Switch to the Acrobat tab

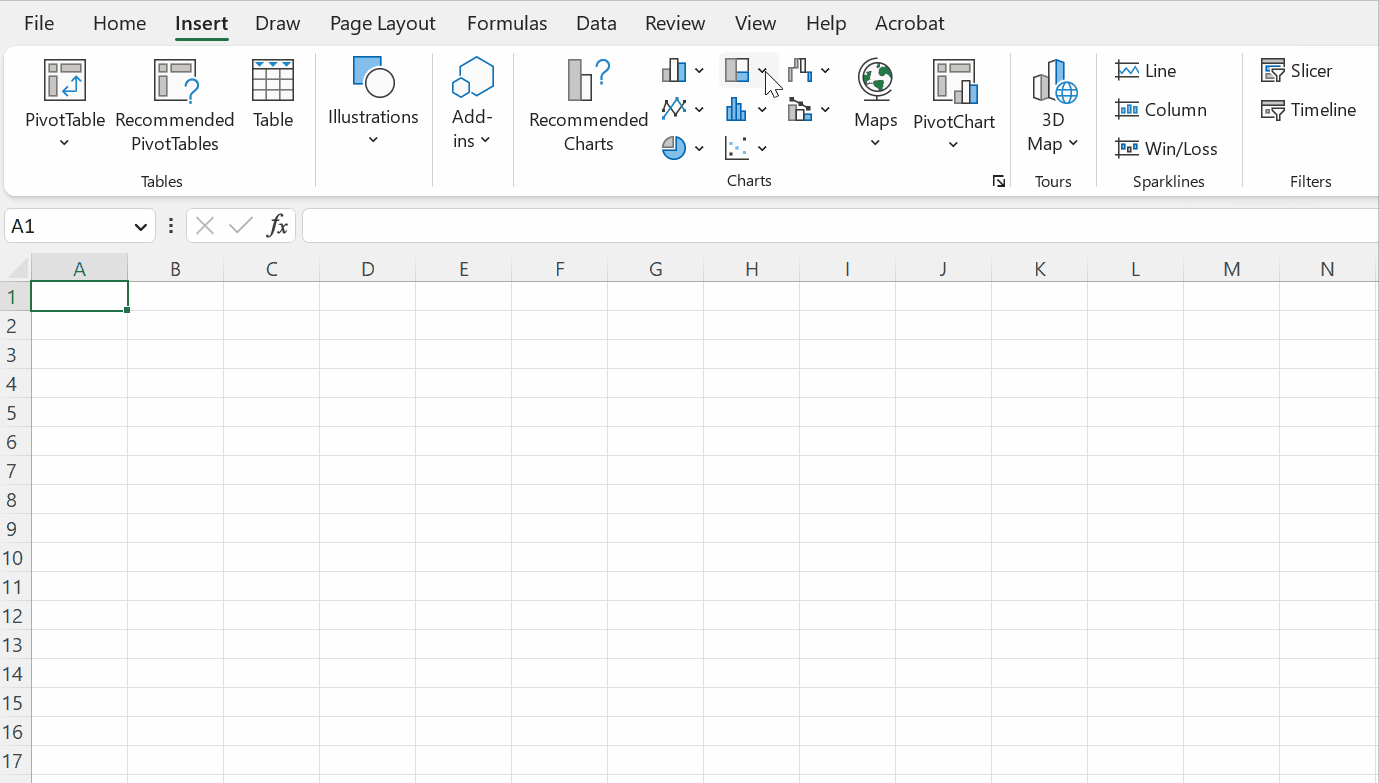click(909, 23)
